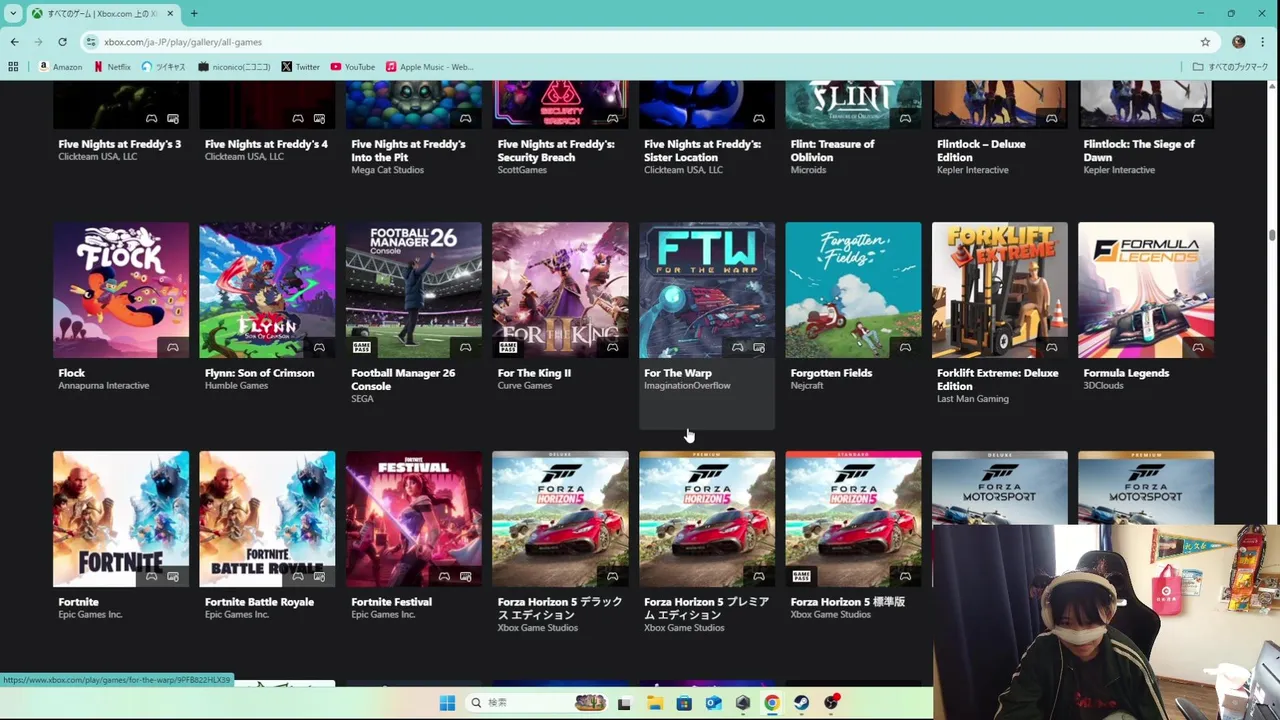
Task: Open File Explorer from the taskbar
Action: pos(654,703)
